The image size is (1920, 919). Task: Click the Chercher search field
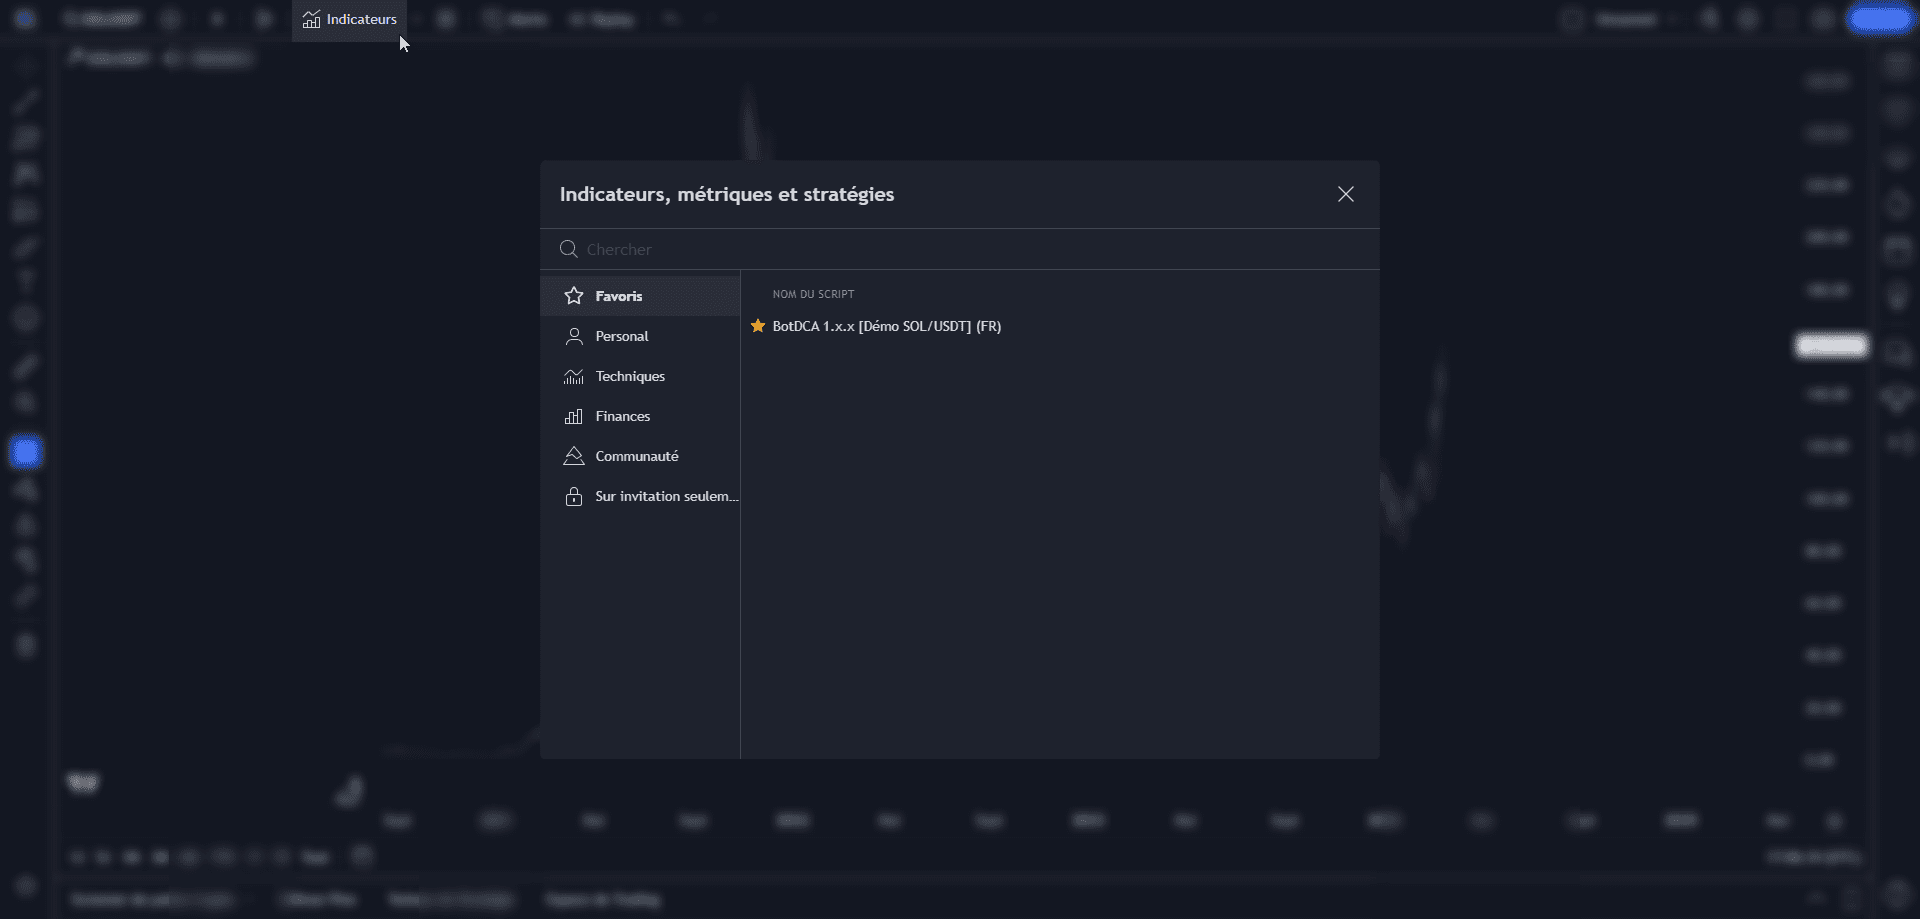(960, 250)
